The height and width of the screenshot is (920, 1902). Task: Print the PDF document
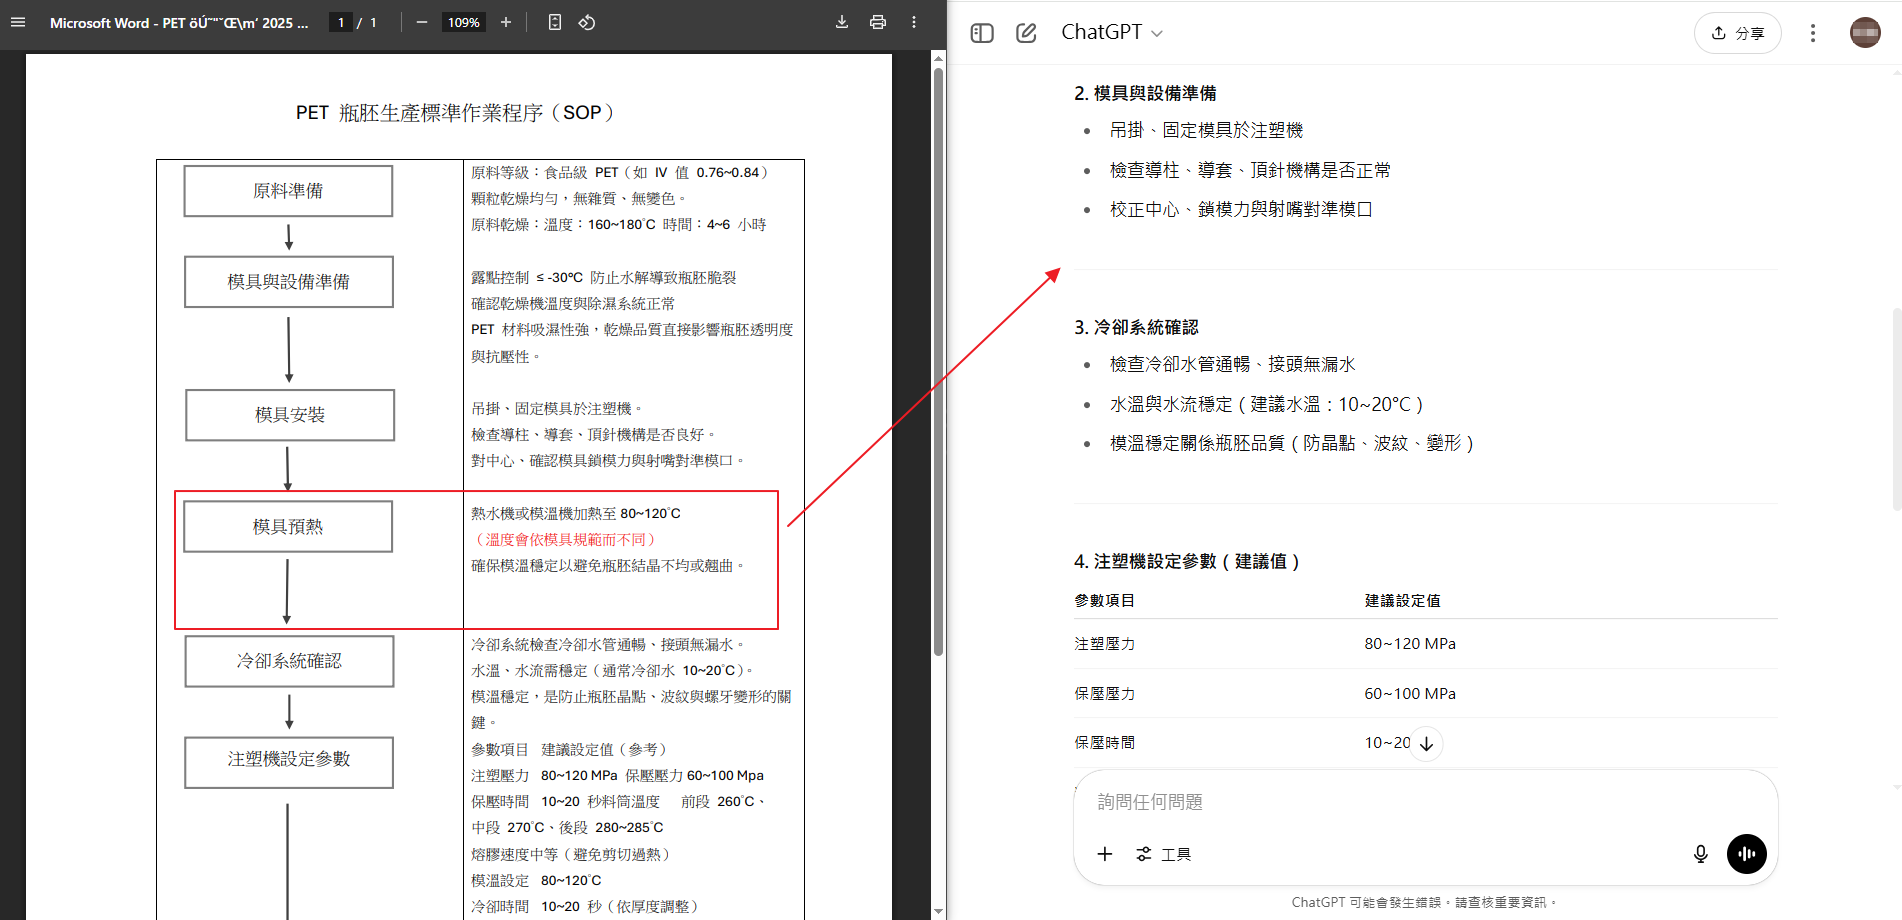click(878, 22)
